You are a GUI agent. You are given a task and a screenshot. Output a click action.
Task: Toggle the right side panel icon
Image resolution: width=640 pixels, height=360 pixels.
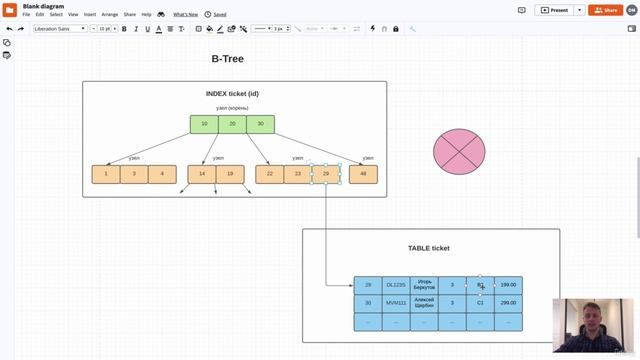(x=631, y=29)
